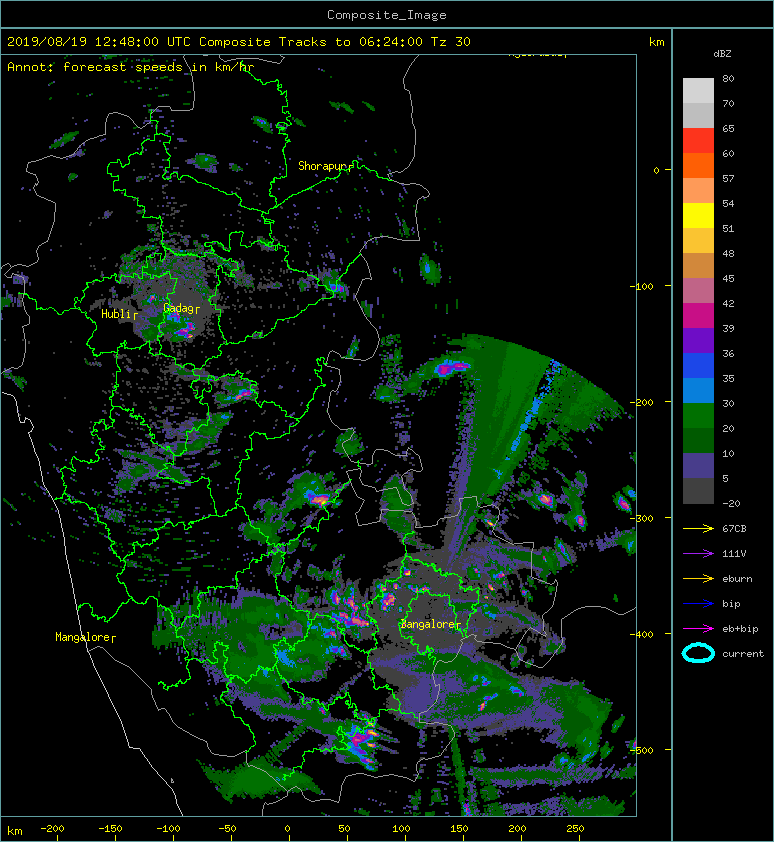Viewport: 774px width, 842px height.
Task: Click the purple 39 dBZ color swatch
Action: coord(698,341)
